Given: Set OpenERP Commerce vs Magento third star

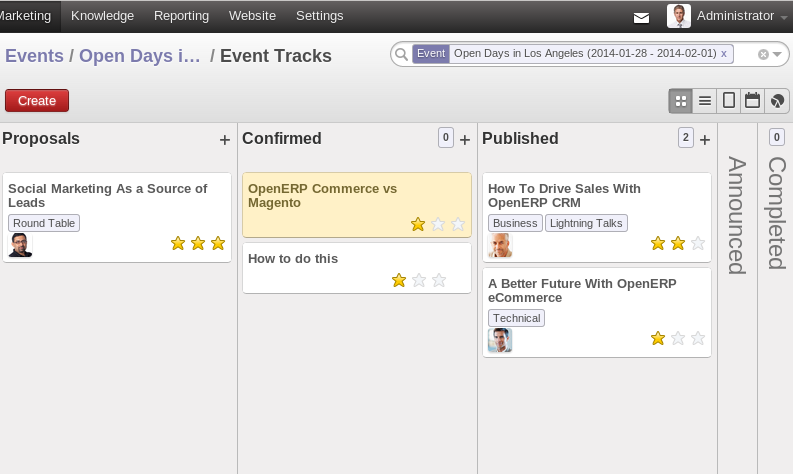Looking at the screenshot, I should [458, 224].
